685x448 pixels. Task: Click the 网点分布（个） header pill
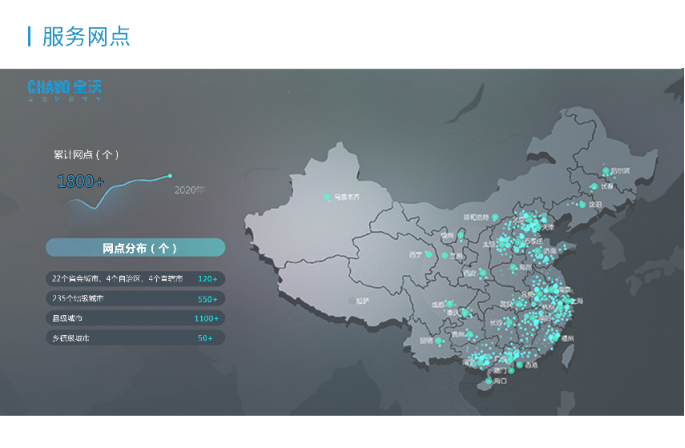point(135,248)
